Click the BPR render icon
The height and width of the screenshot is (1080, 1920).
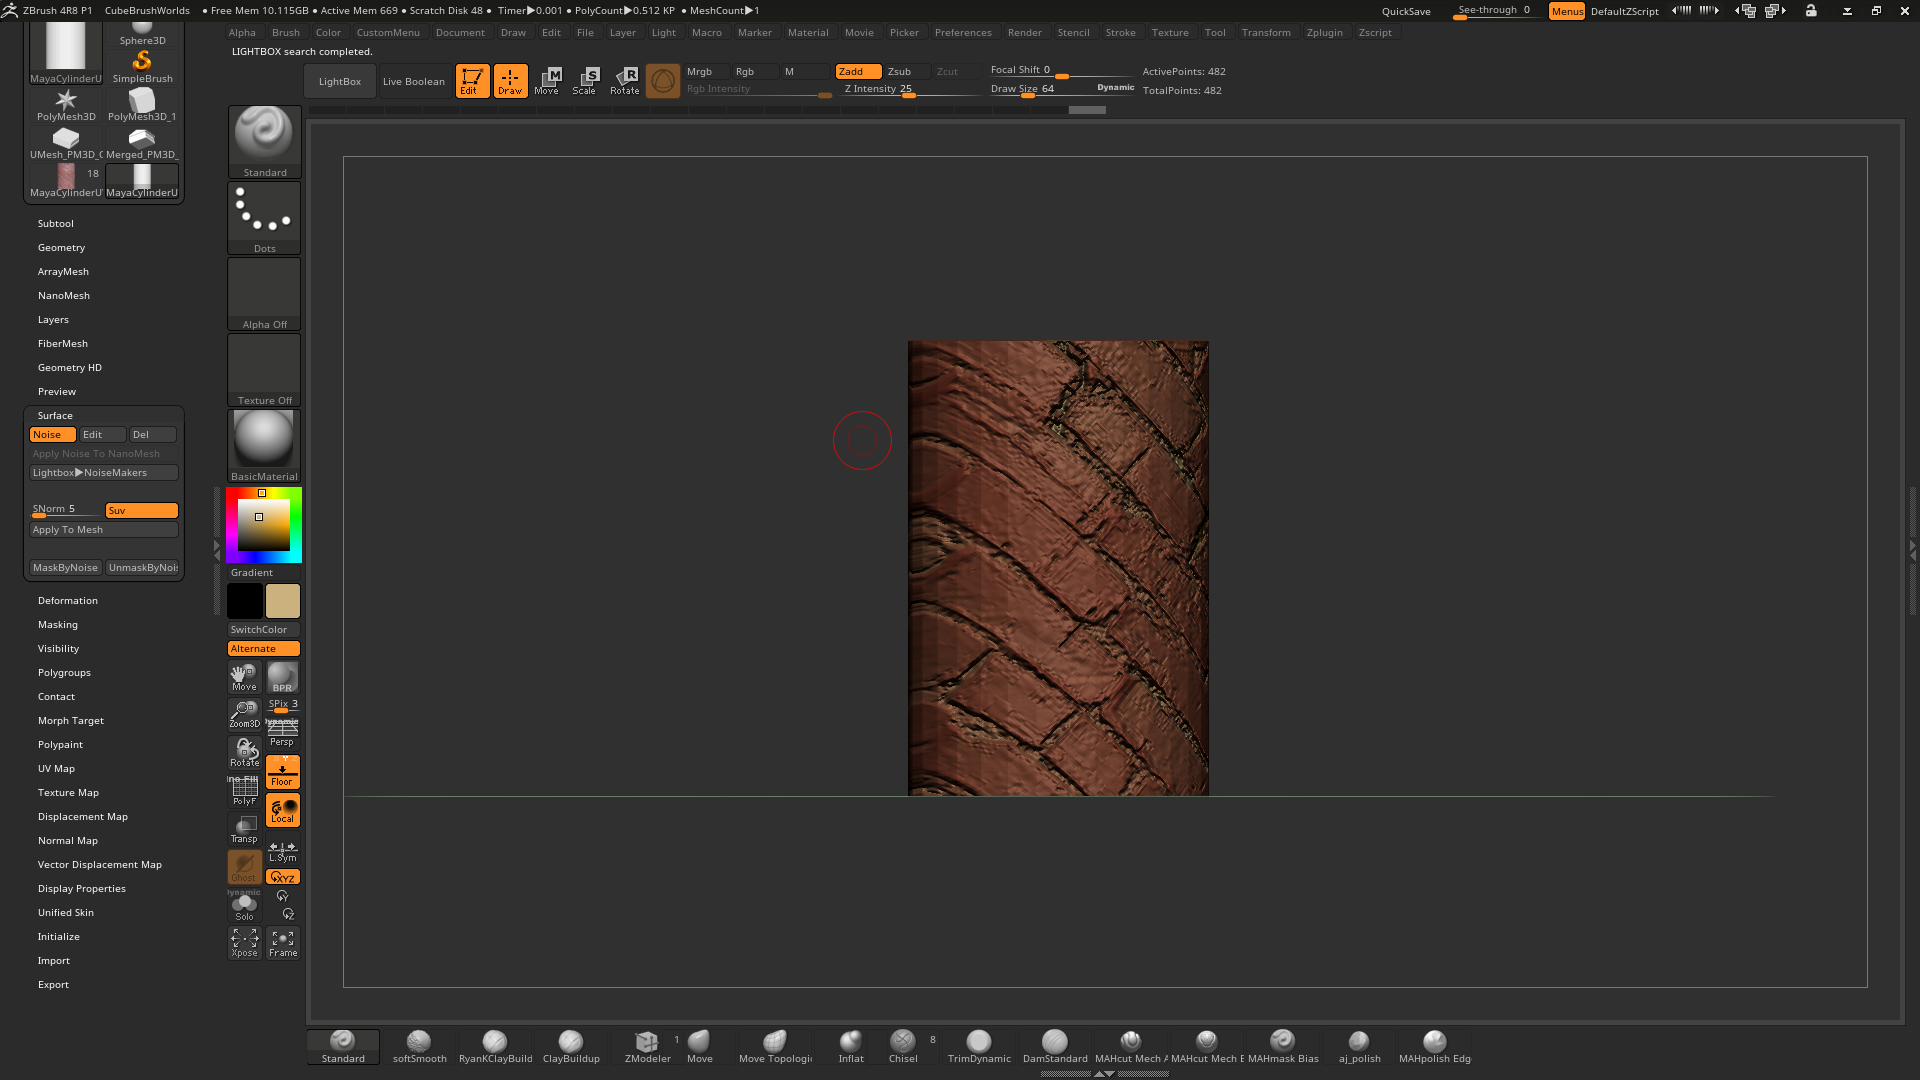pos(283,677)
